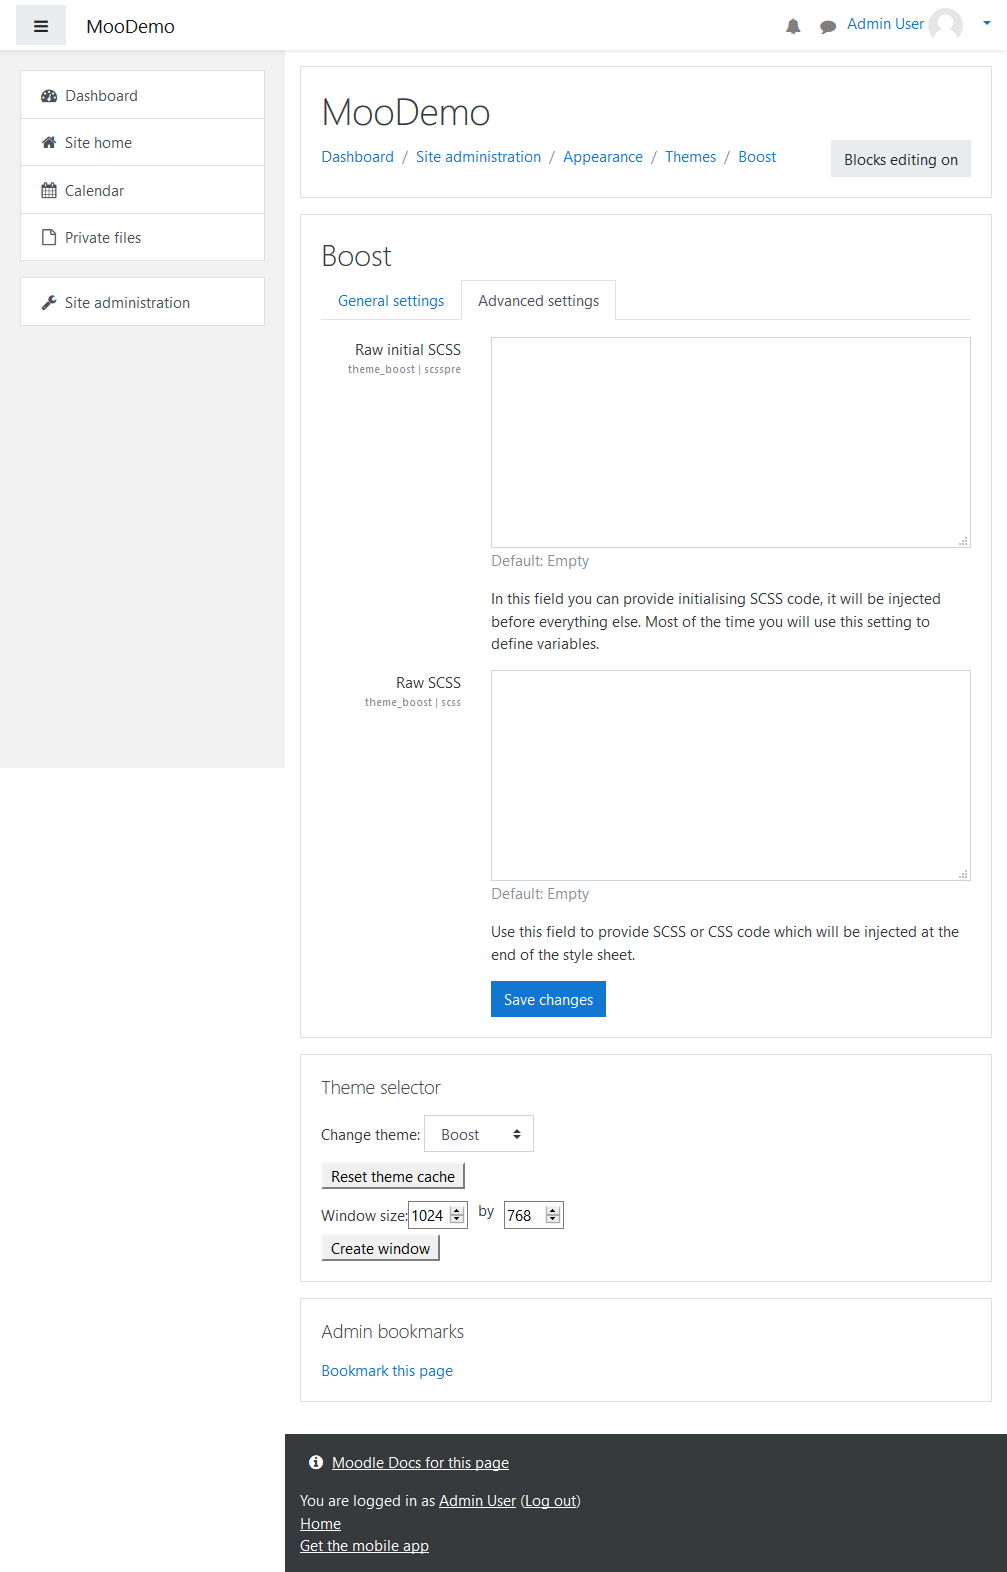
Task: Open Site administration from sidebar
Action: [142, 302]
